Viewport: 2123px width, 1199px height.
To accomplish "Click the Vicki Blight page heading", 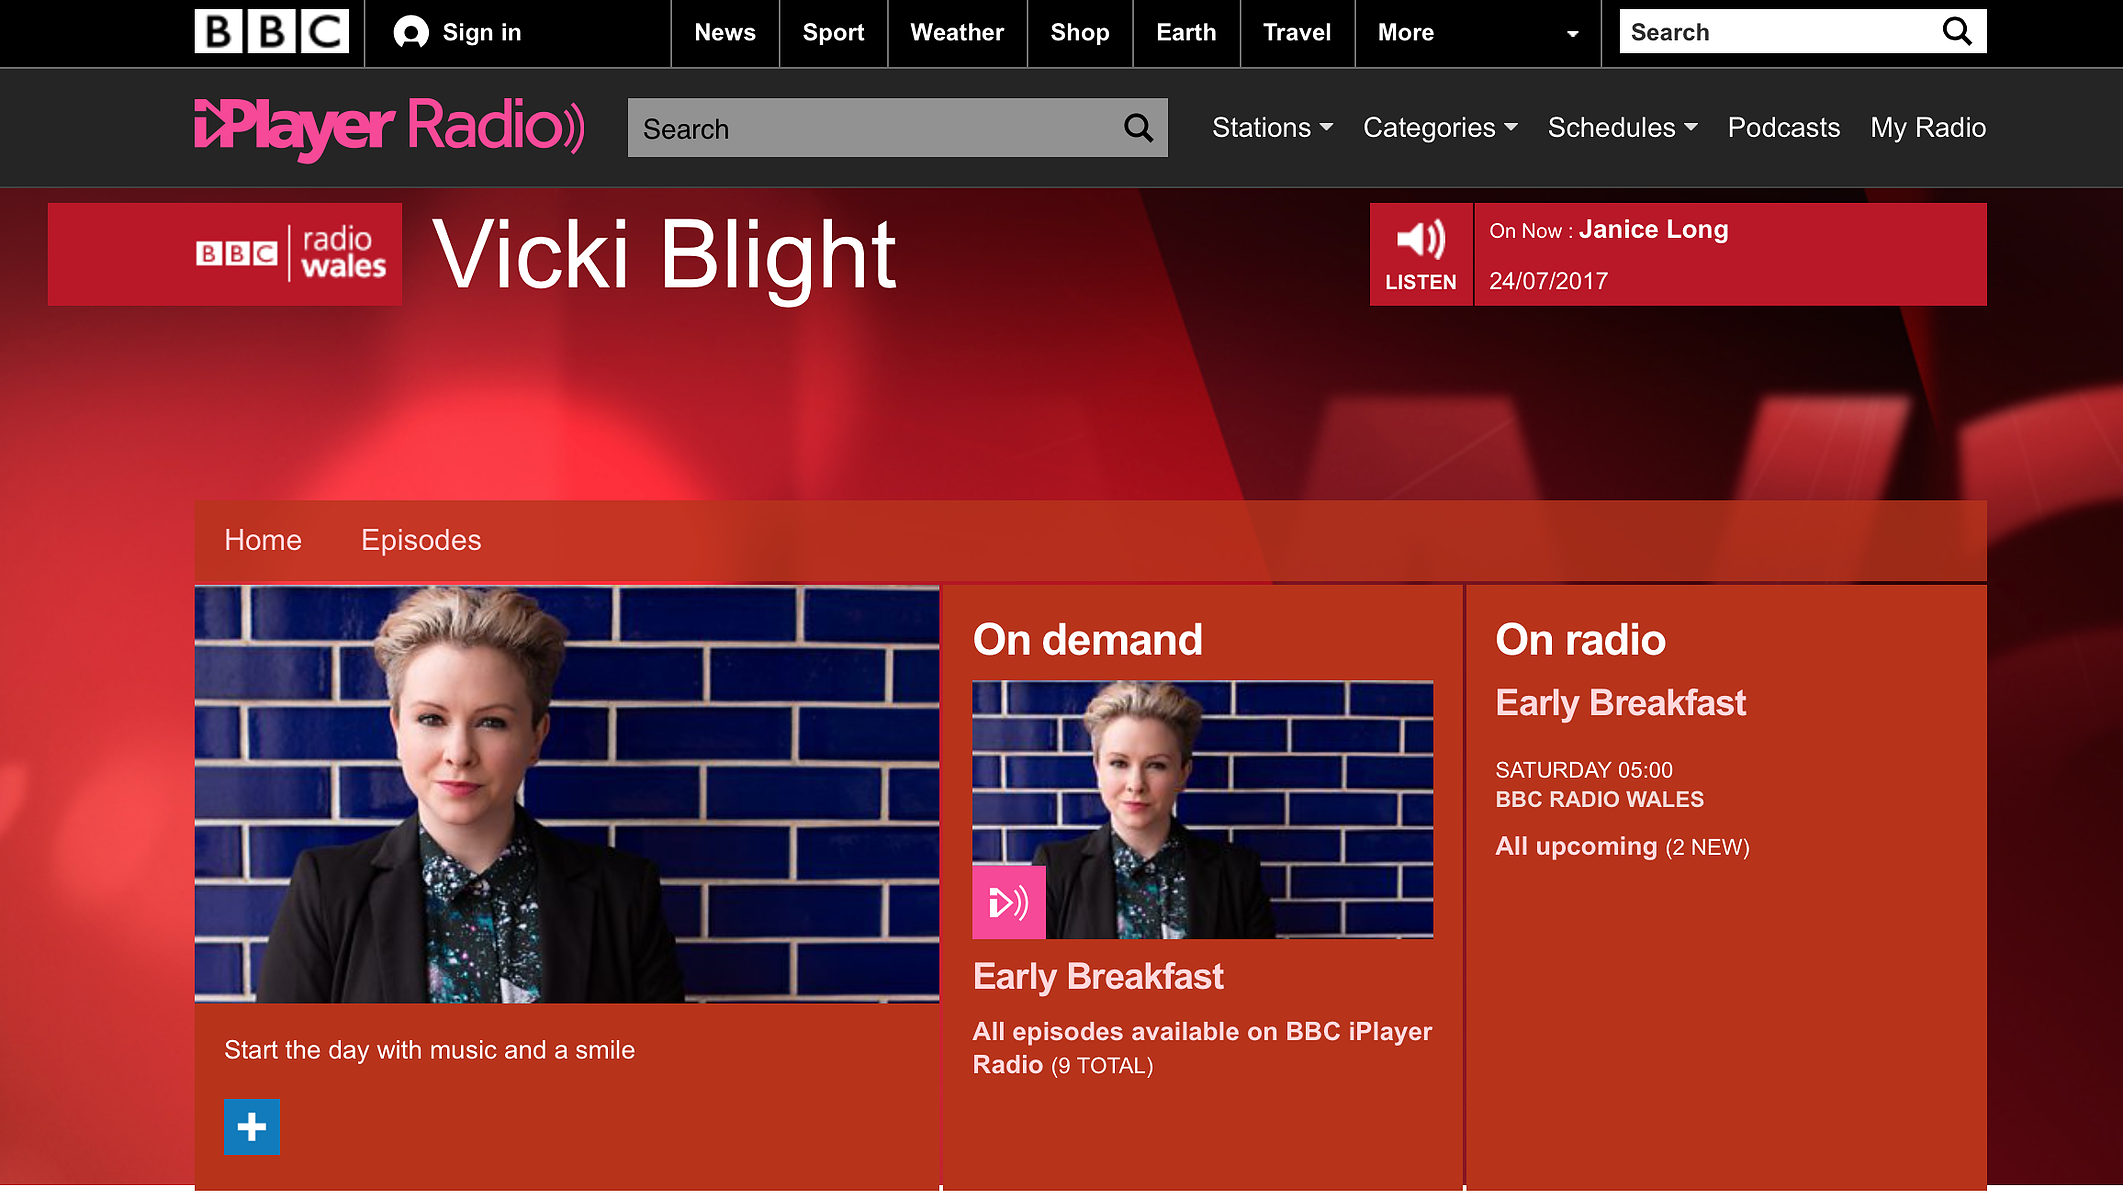I will click(665, 256).
